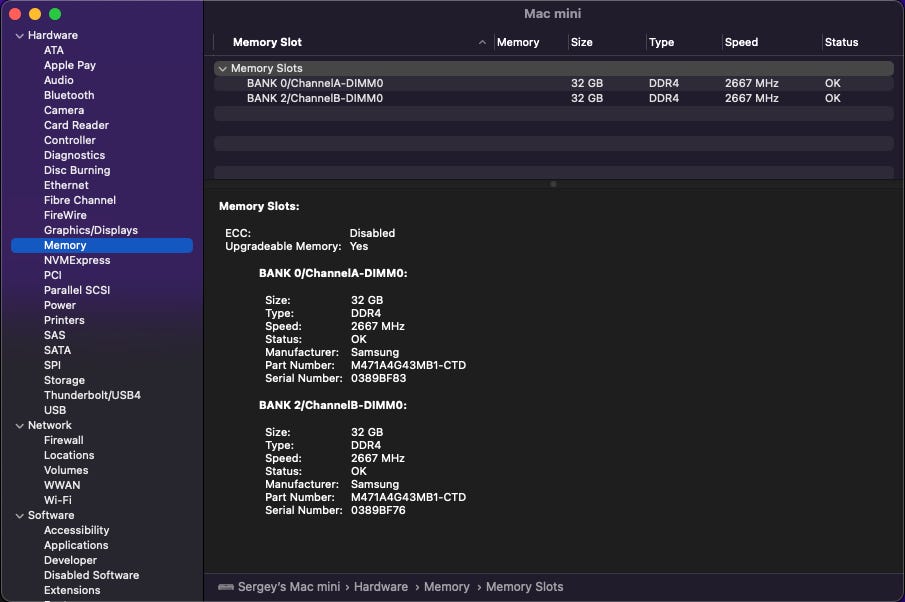Open Diagnostics in the sidebar
The image size is (905, 602).
click(x=74, y=155)
